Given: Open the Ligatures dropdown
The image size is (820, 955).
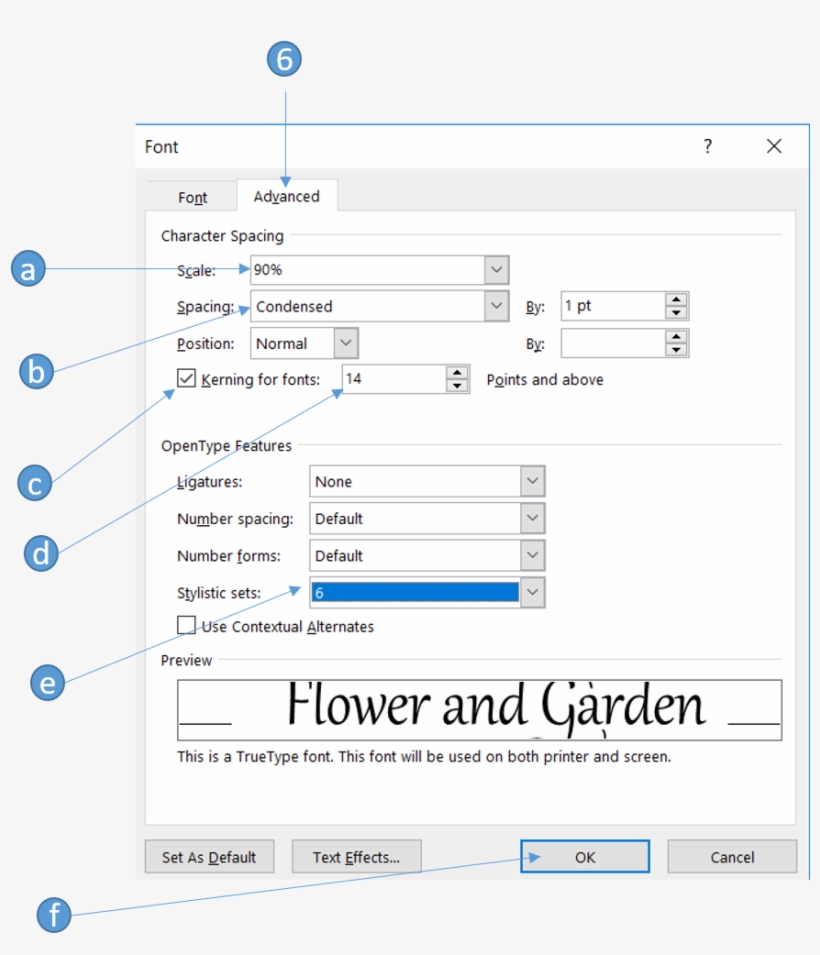Looking at the screenshot, I should click(532, 481).
